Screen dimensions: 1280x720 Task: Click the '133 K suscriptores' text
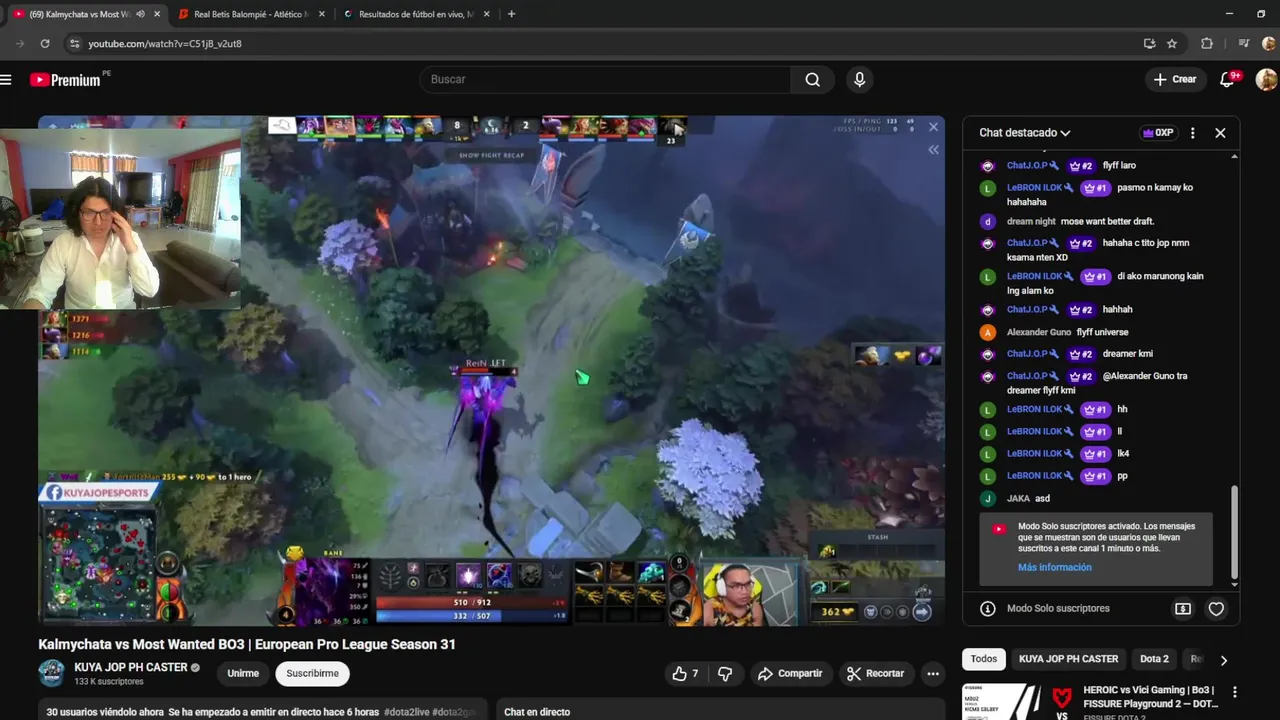point(109,682)
